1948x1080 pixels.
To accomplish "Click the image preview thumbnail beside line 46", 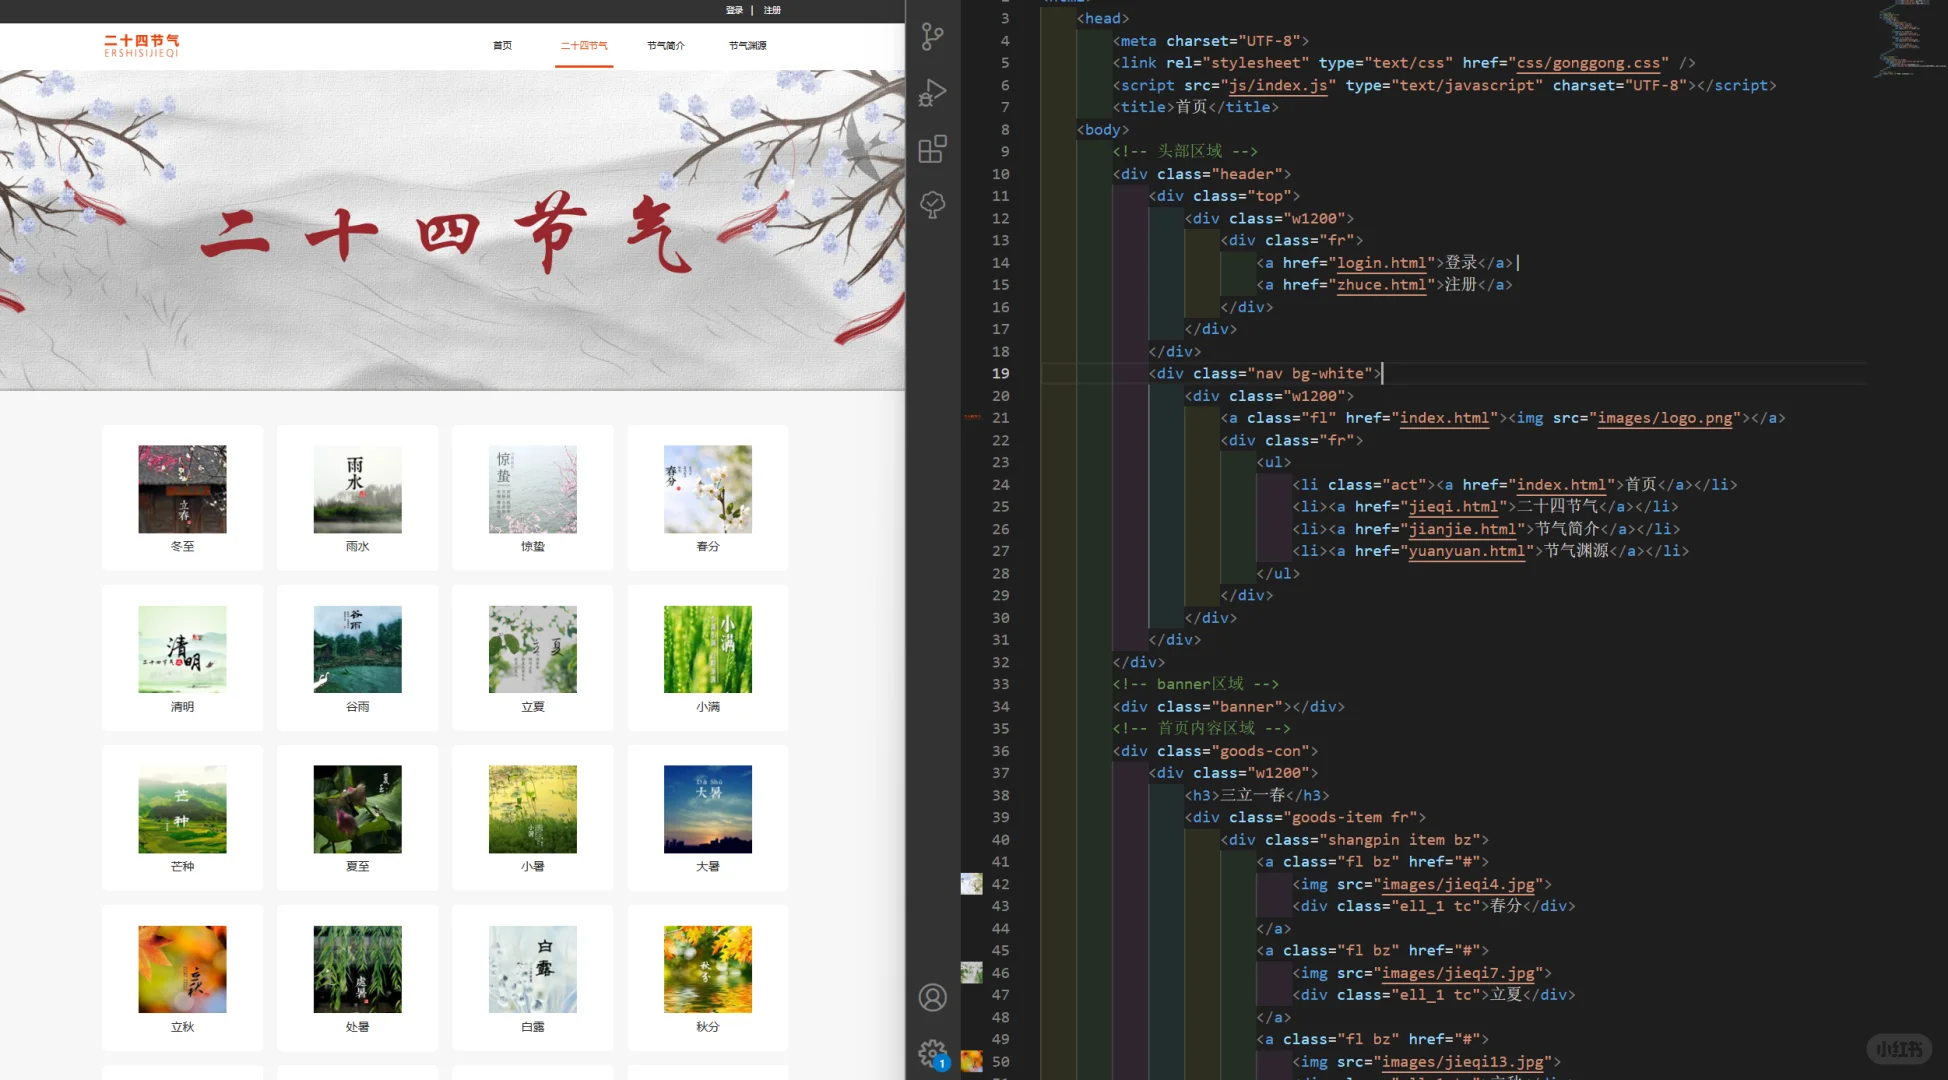I will coord(971,973).
